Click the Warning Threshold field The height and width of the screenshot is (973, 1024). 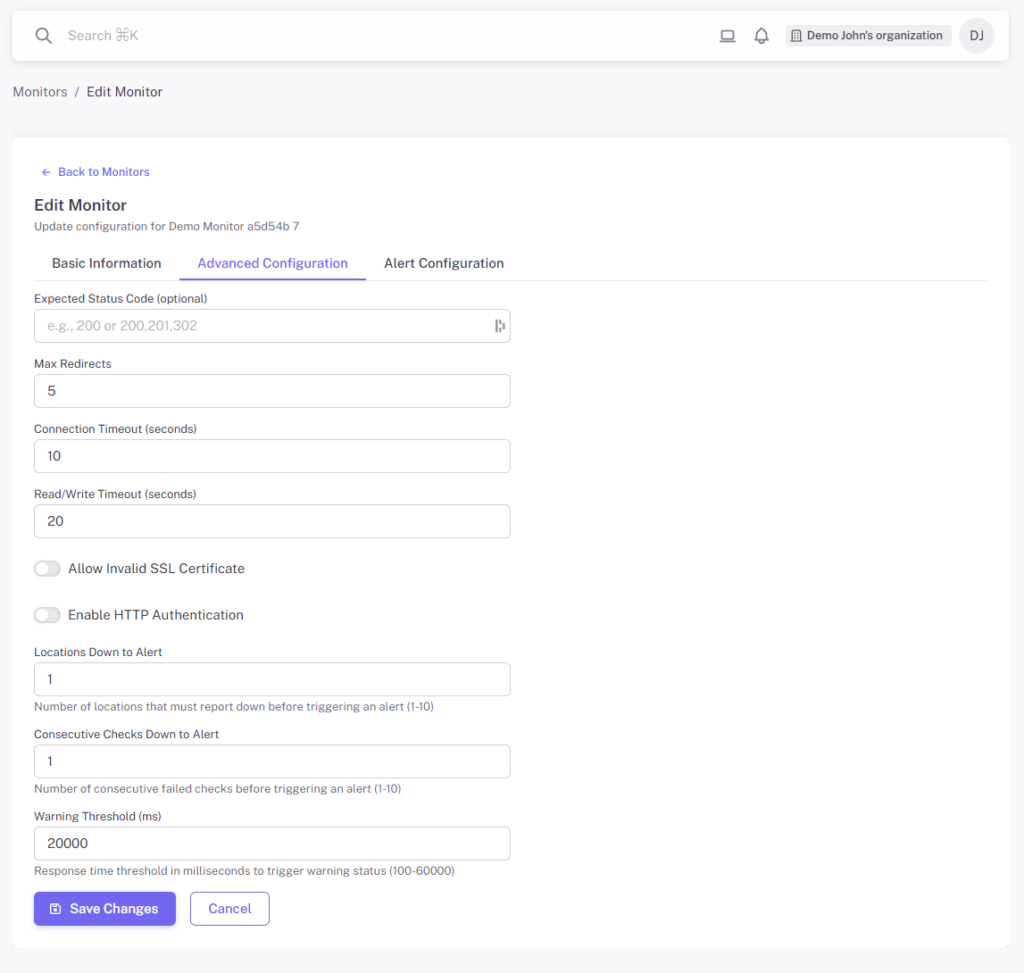272,843
